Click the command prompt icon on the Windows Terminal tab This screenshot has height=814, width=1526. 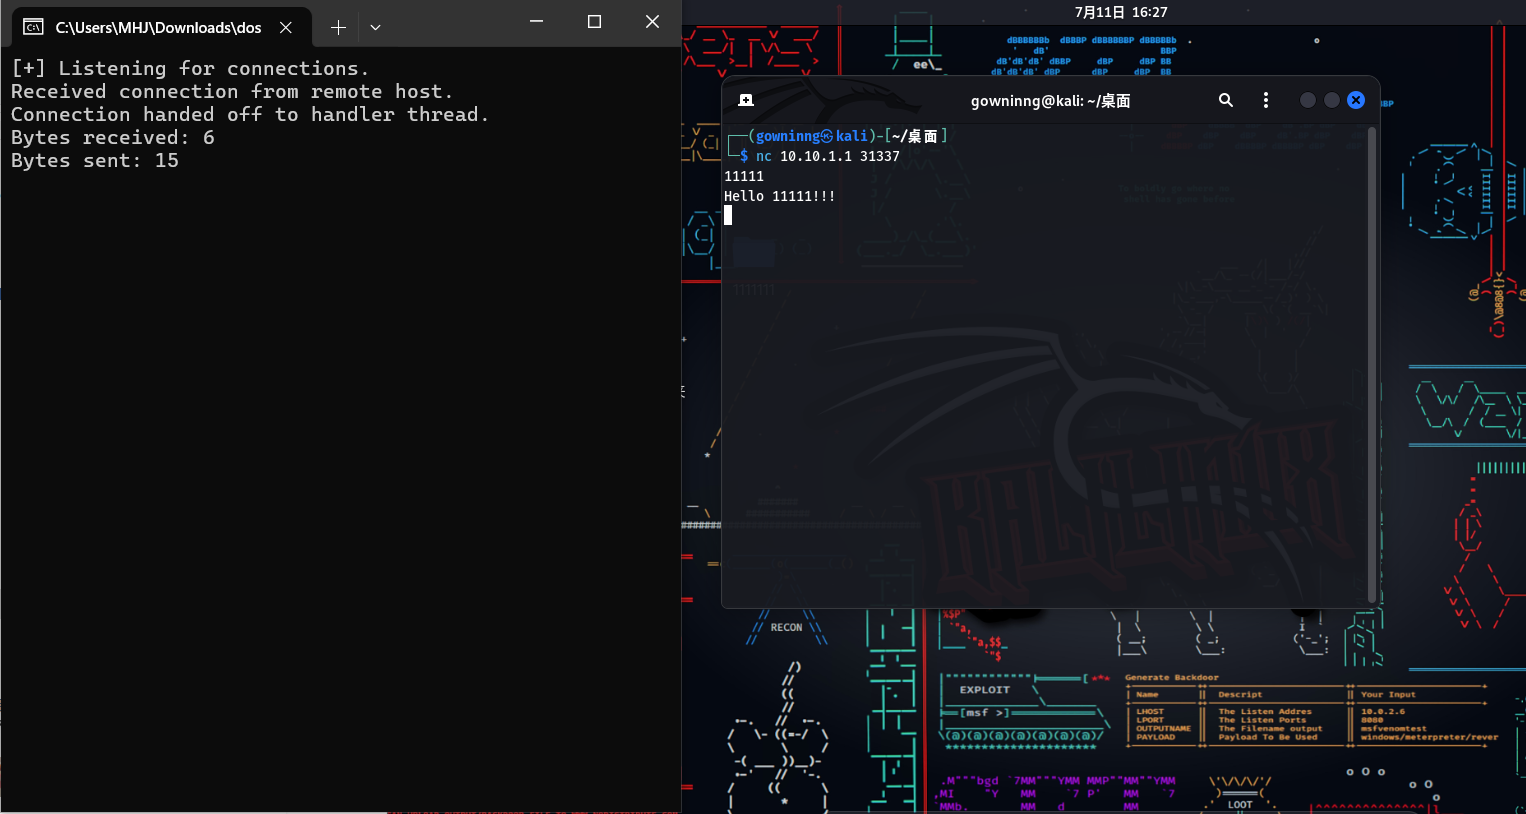[x=33, y=27]
